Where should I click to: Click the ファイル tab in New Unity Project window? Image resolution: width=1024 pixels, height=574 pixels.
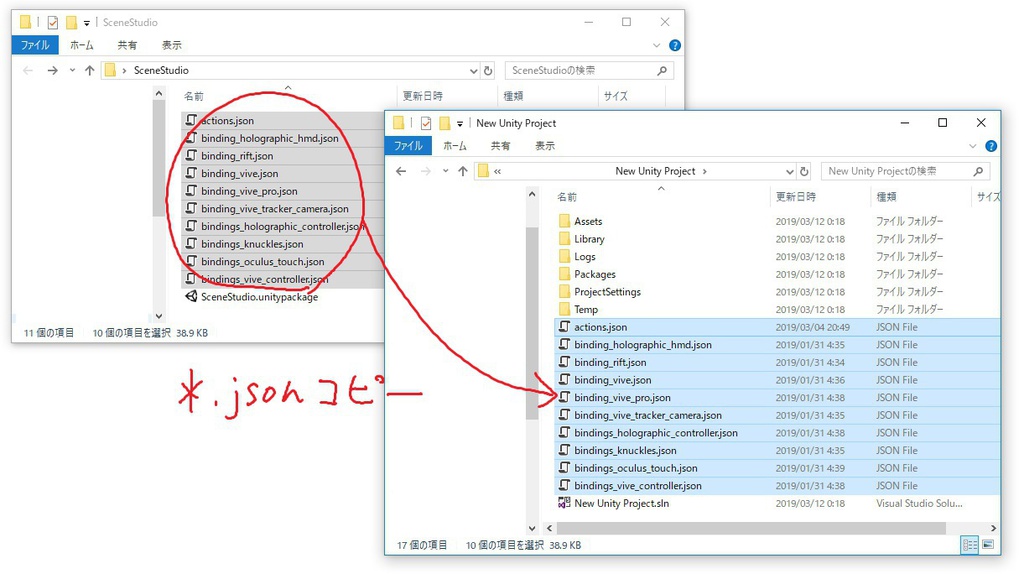408,146
